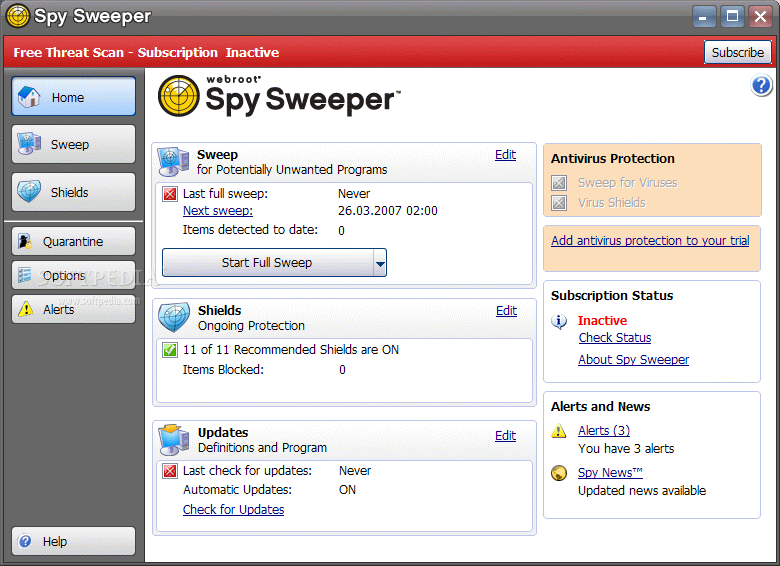Edit the Shields section settings

(x=506, y=311)
